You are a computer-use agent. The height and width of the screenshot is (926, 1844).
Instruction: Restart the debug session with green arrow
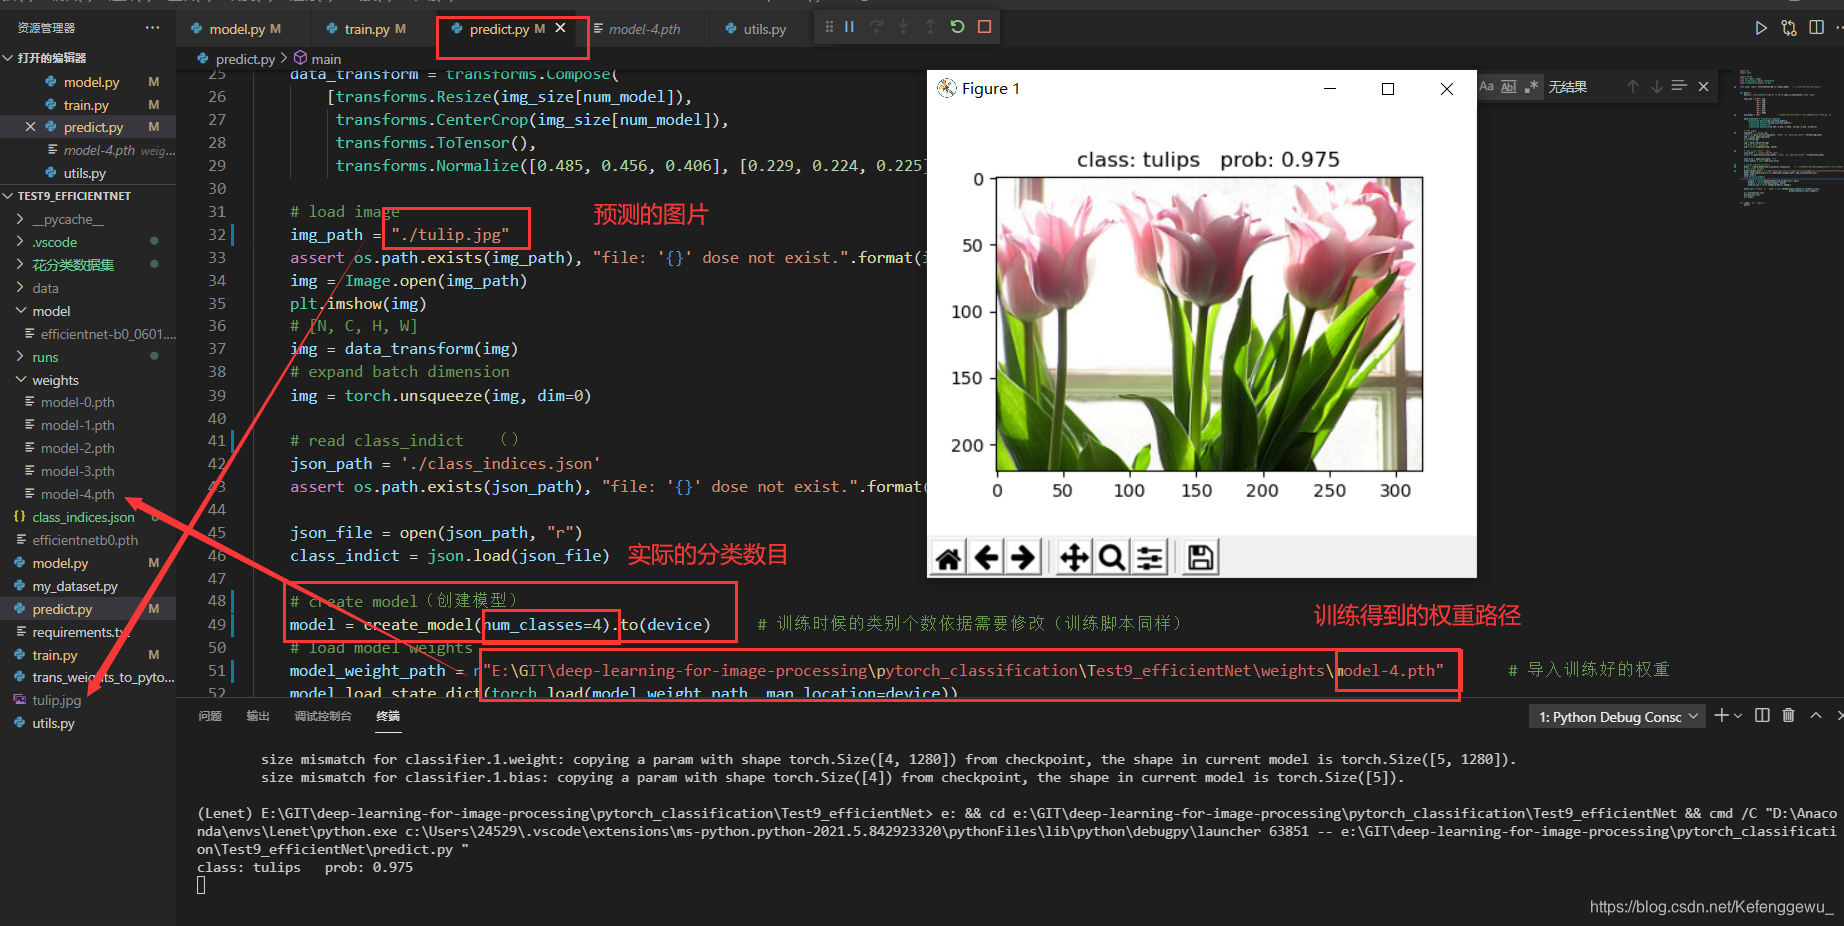point(957,27)
